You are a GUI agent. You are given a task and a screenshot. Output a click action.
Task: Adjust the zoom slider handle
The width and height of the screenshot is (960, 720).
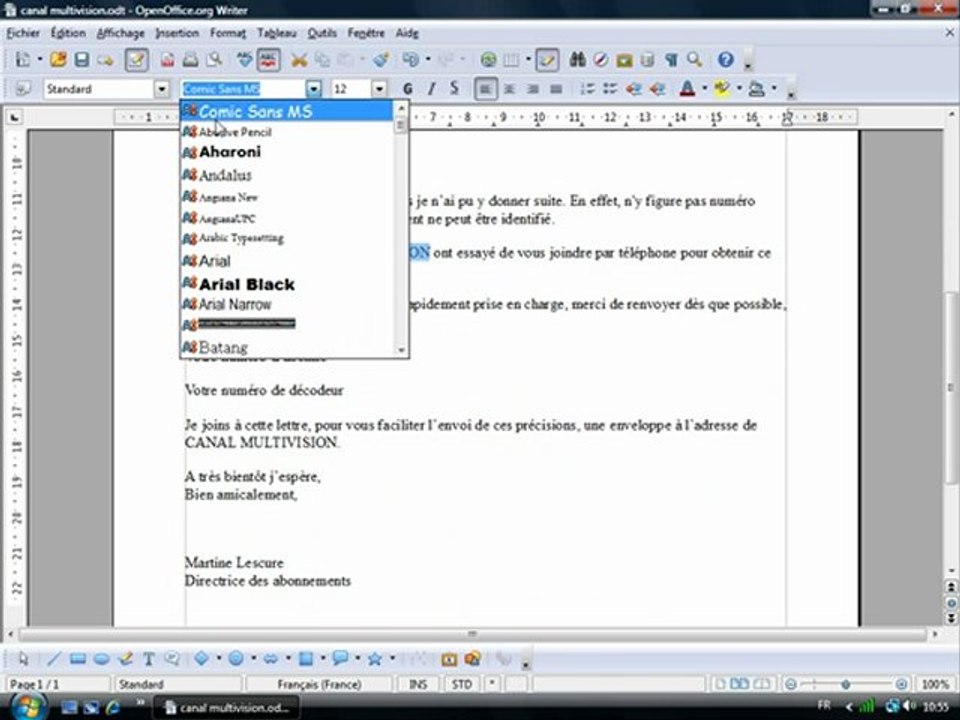[846, 684]
